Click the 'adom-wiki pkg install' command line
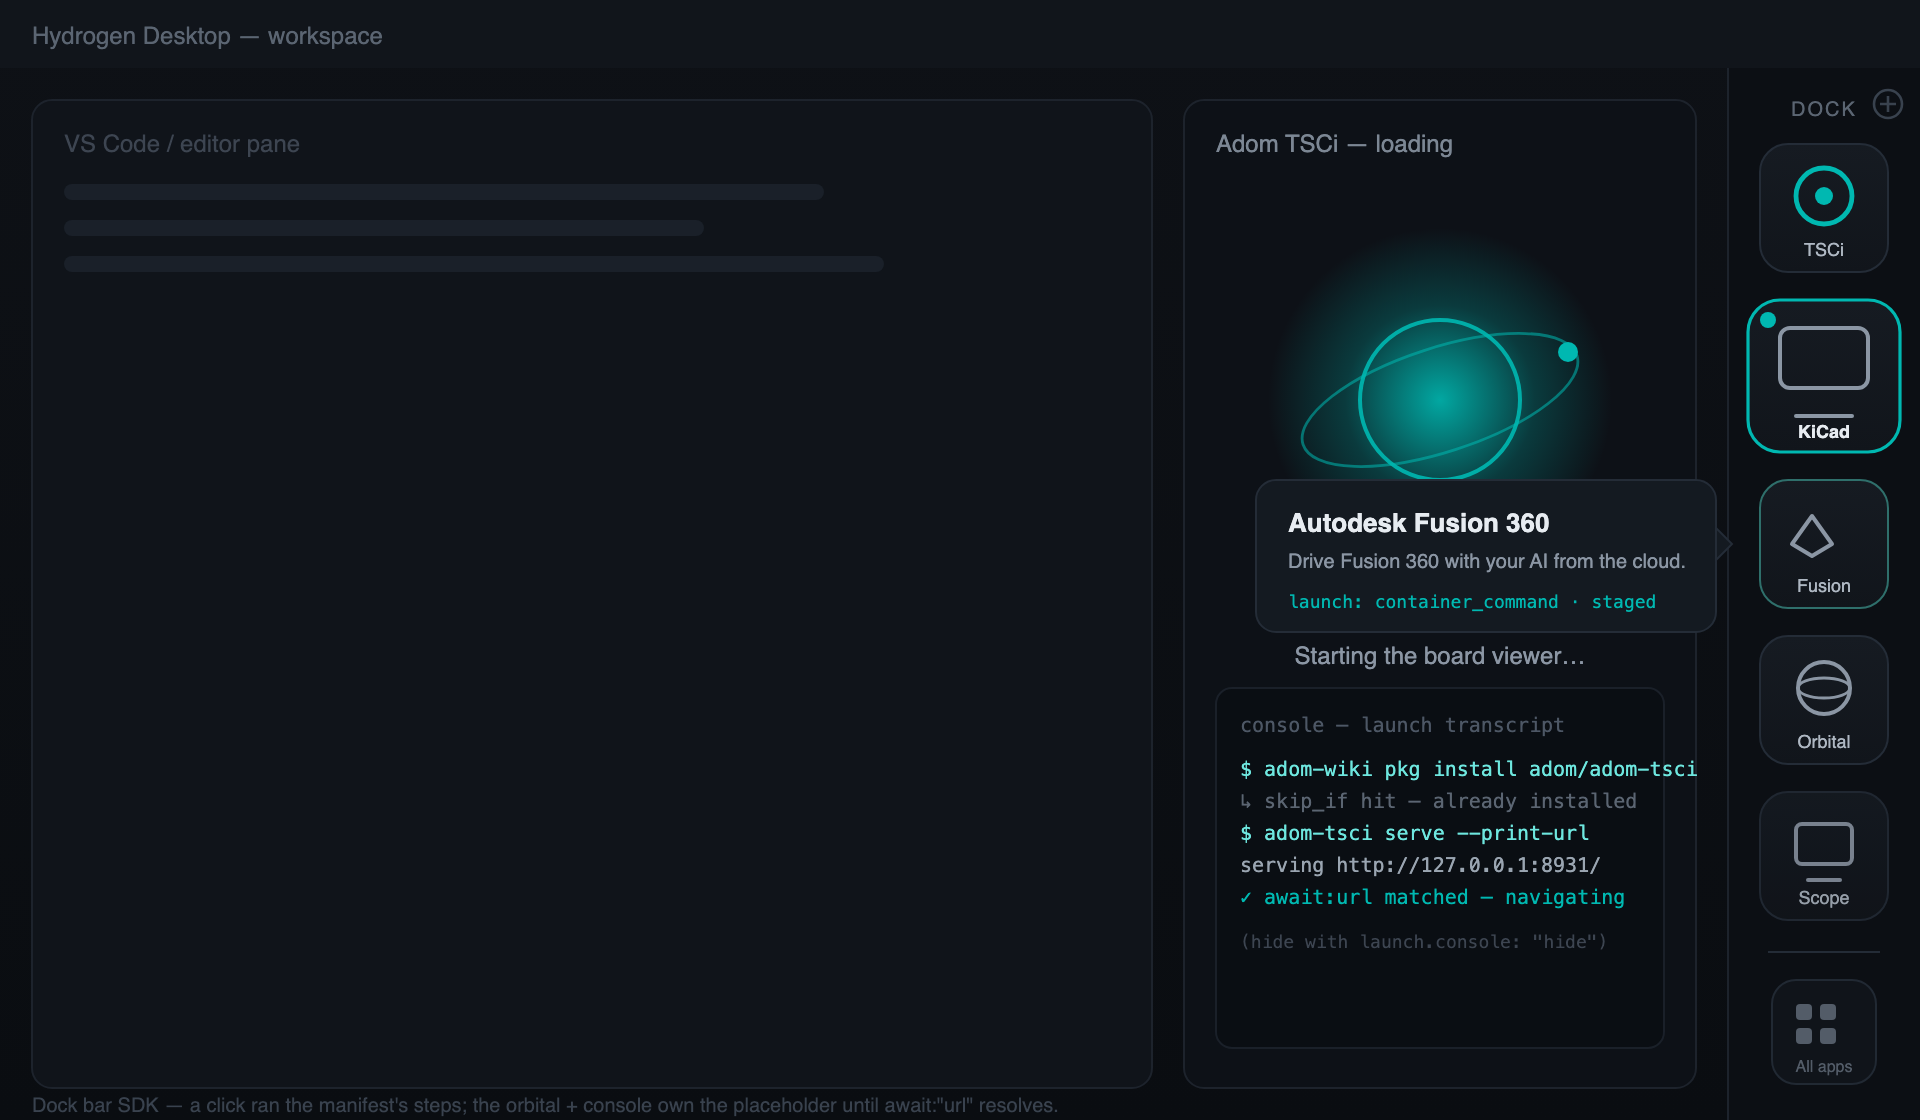Viewport: 1920px width, 1120px height. (1468, 769)
